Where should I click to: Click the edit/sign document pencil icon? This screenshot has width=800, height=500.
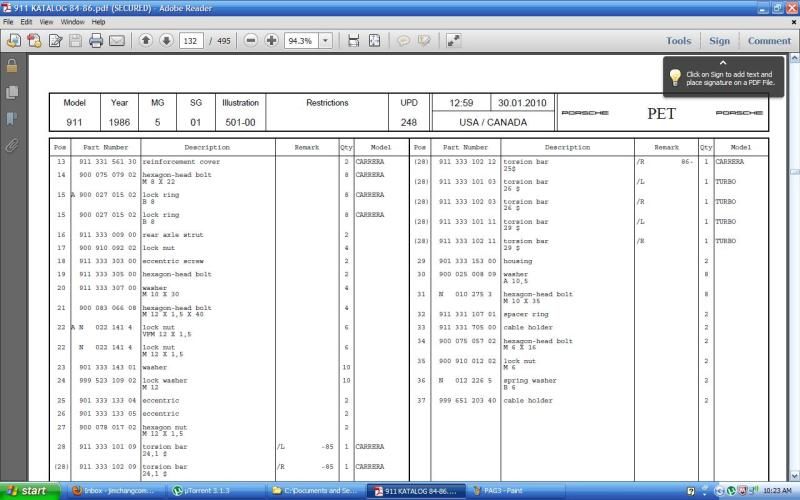55,40
